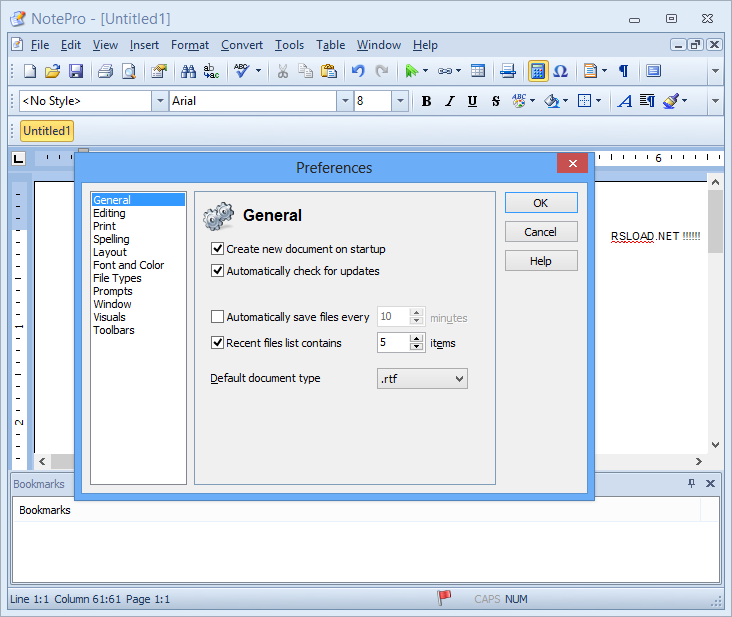732x617 pixels.
Task: Click the Print Preview icon
Action: tap(129, 71)
